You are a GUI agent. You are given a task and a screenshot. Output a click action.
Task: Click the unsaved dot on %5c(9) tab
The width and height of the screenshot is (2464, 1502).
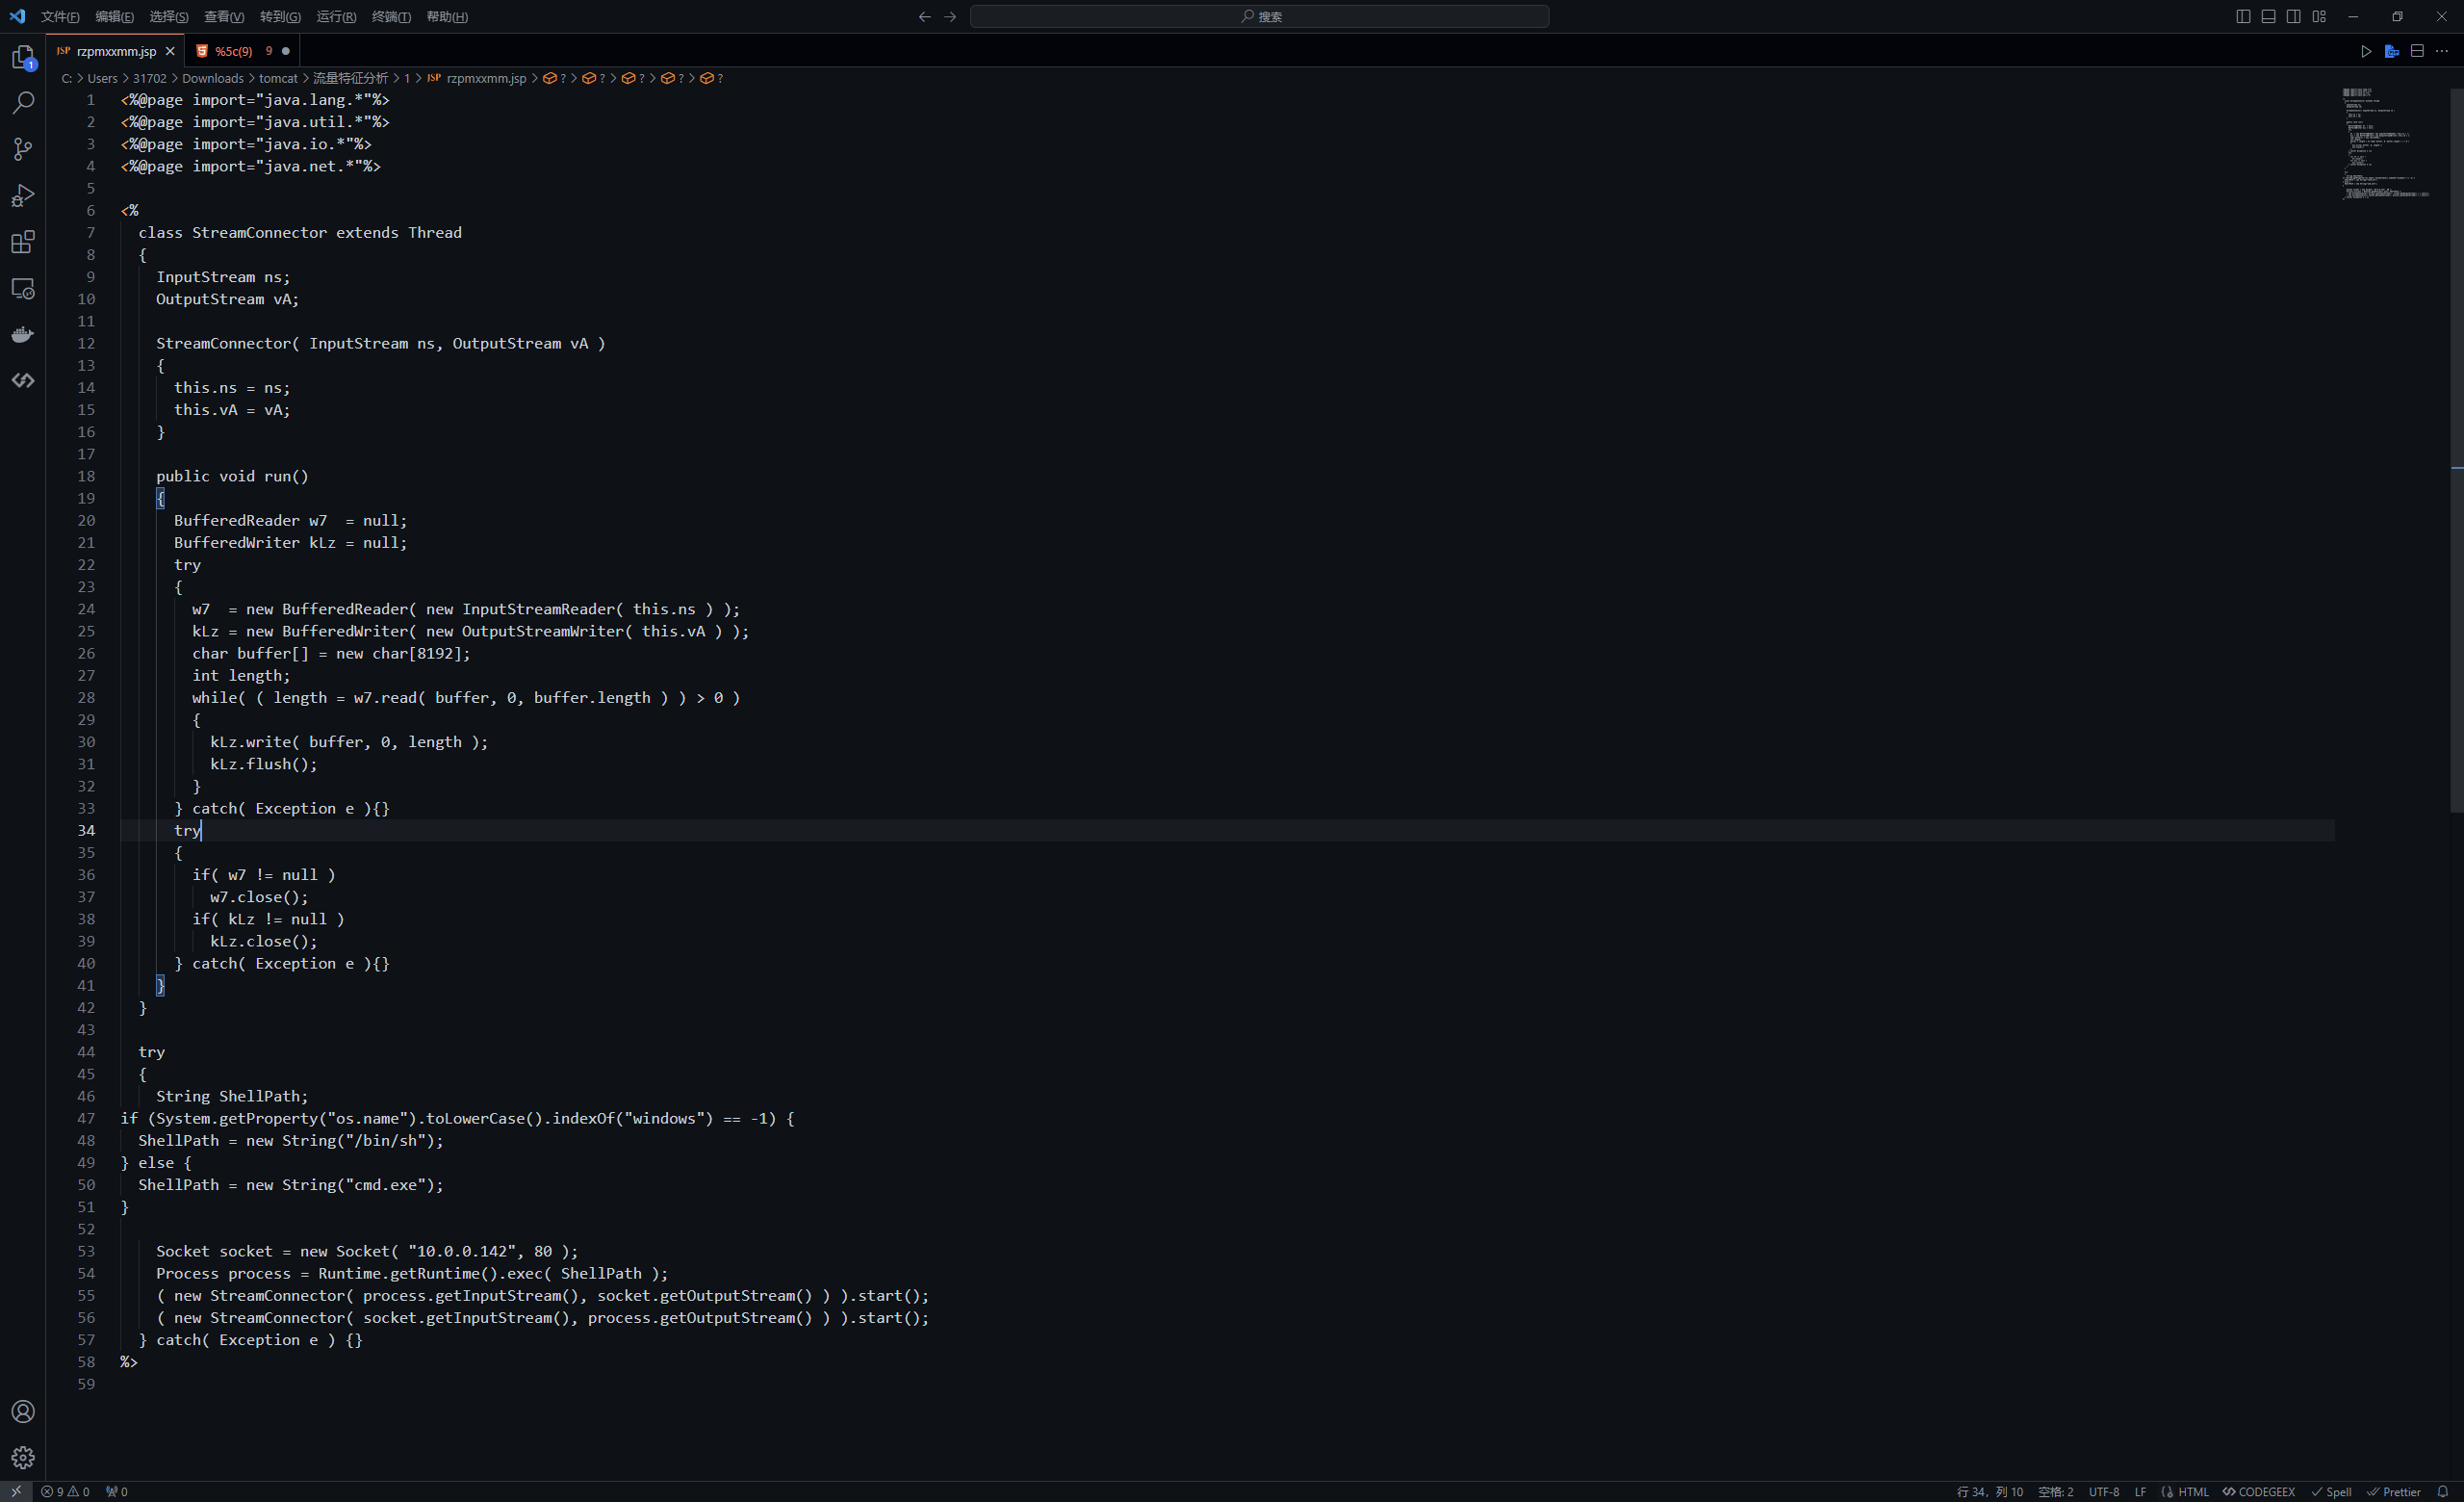[286, 51]
